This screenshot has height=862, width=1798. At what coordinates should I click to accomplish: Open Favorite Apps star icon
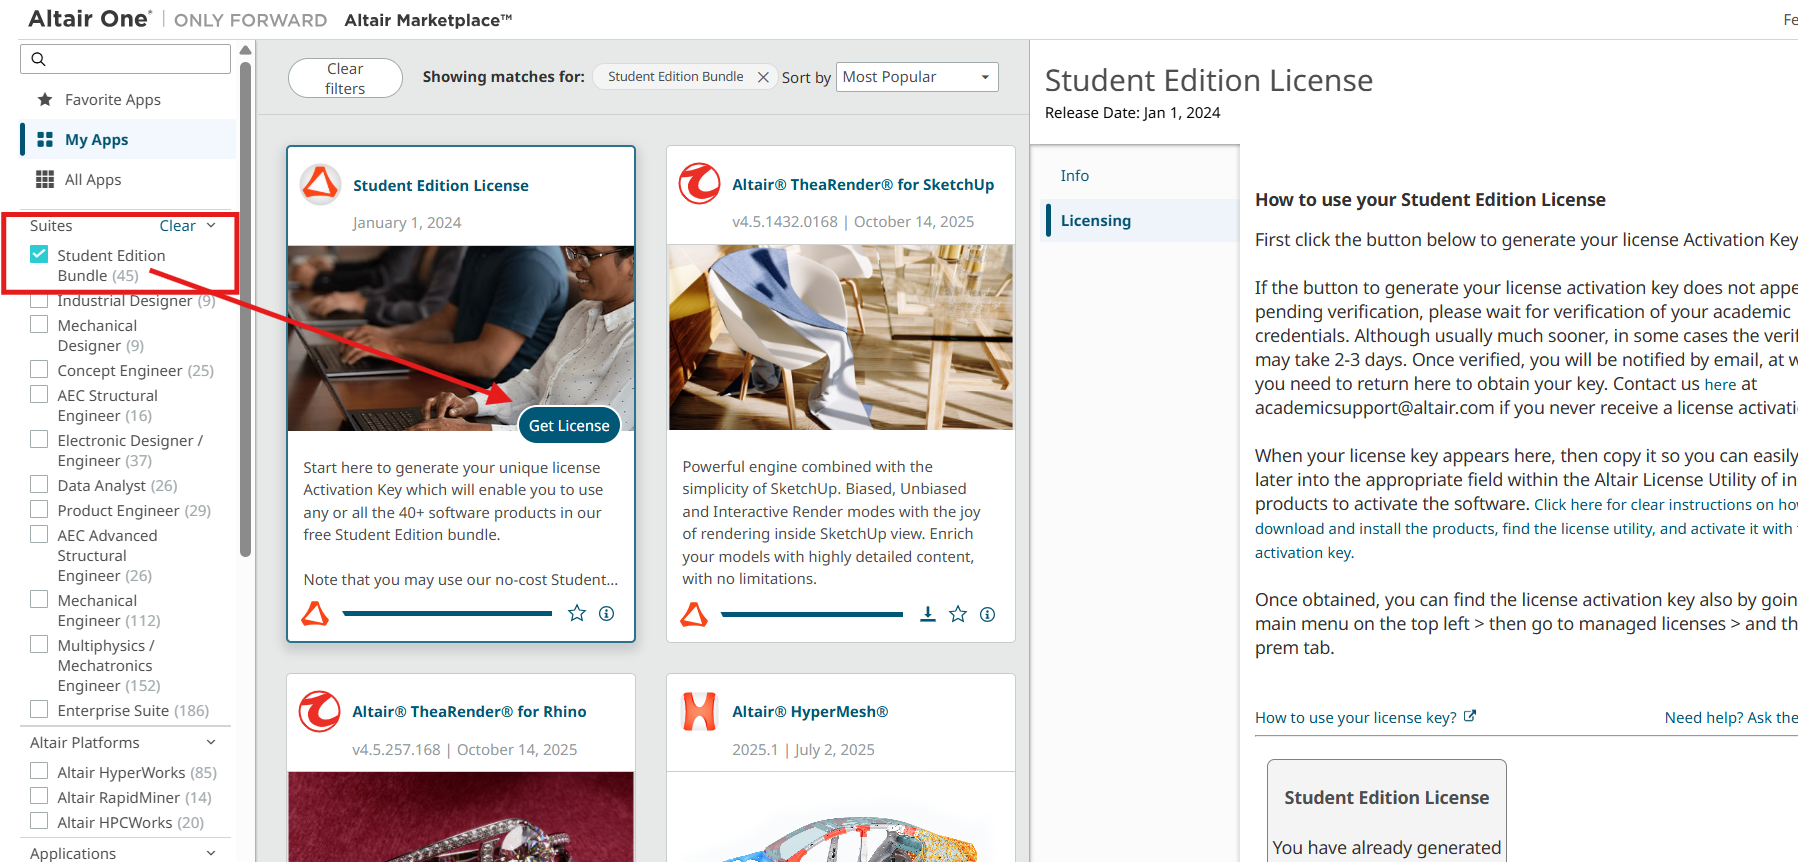tap(45, 99)
